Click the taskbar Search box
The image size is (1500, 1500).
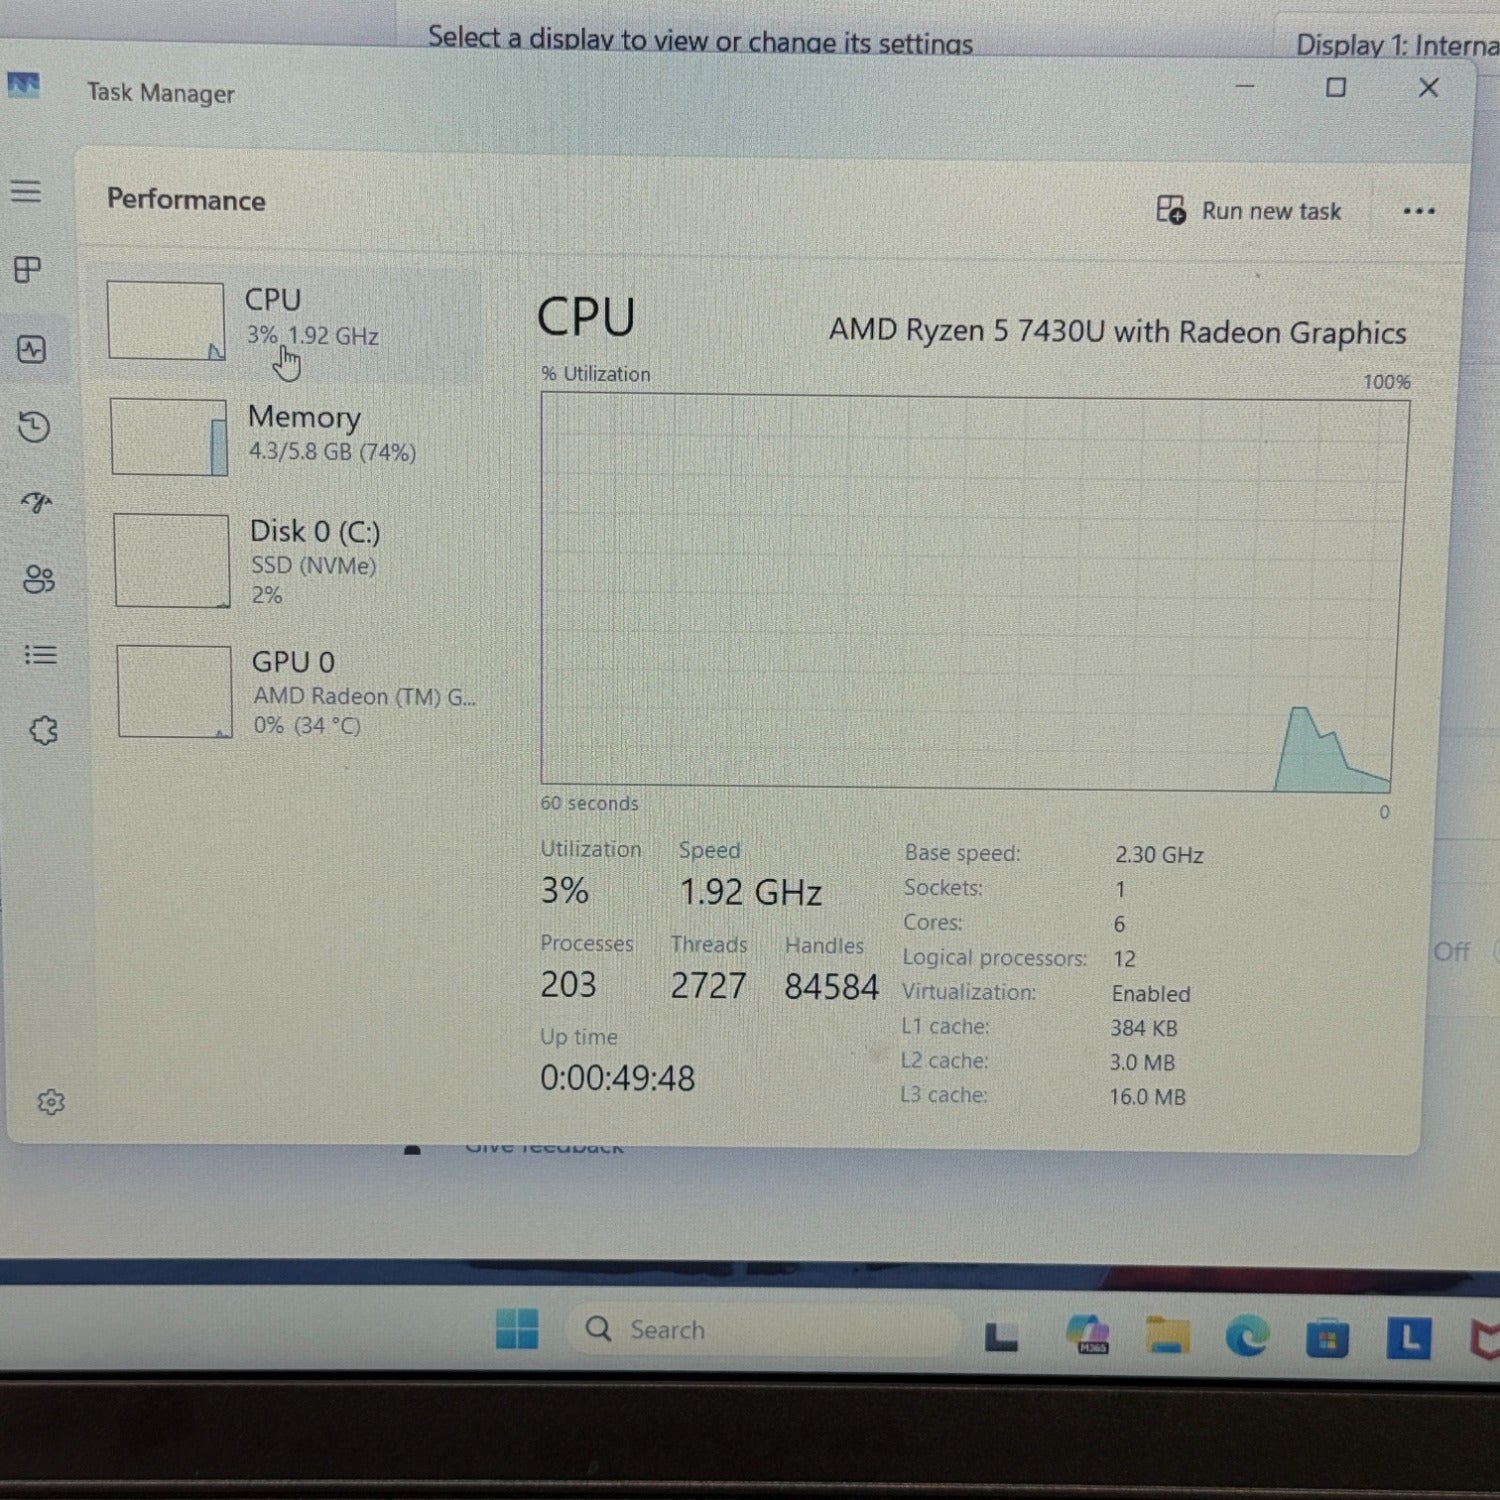click(760, 1330)
